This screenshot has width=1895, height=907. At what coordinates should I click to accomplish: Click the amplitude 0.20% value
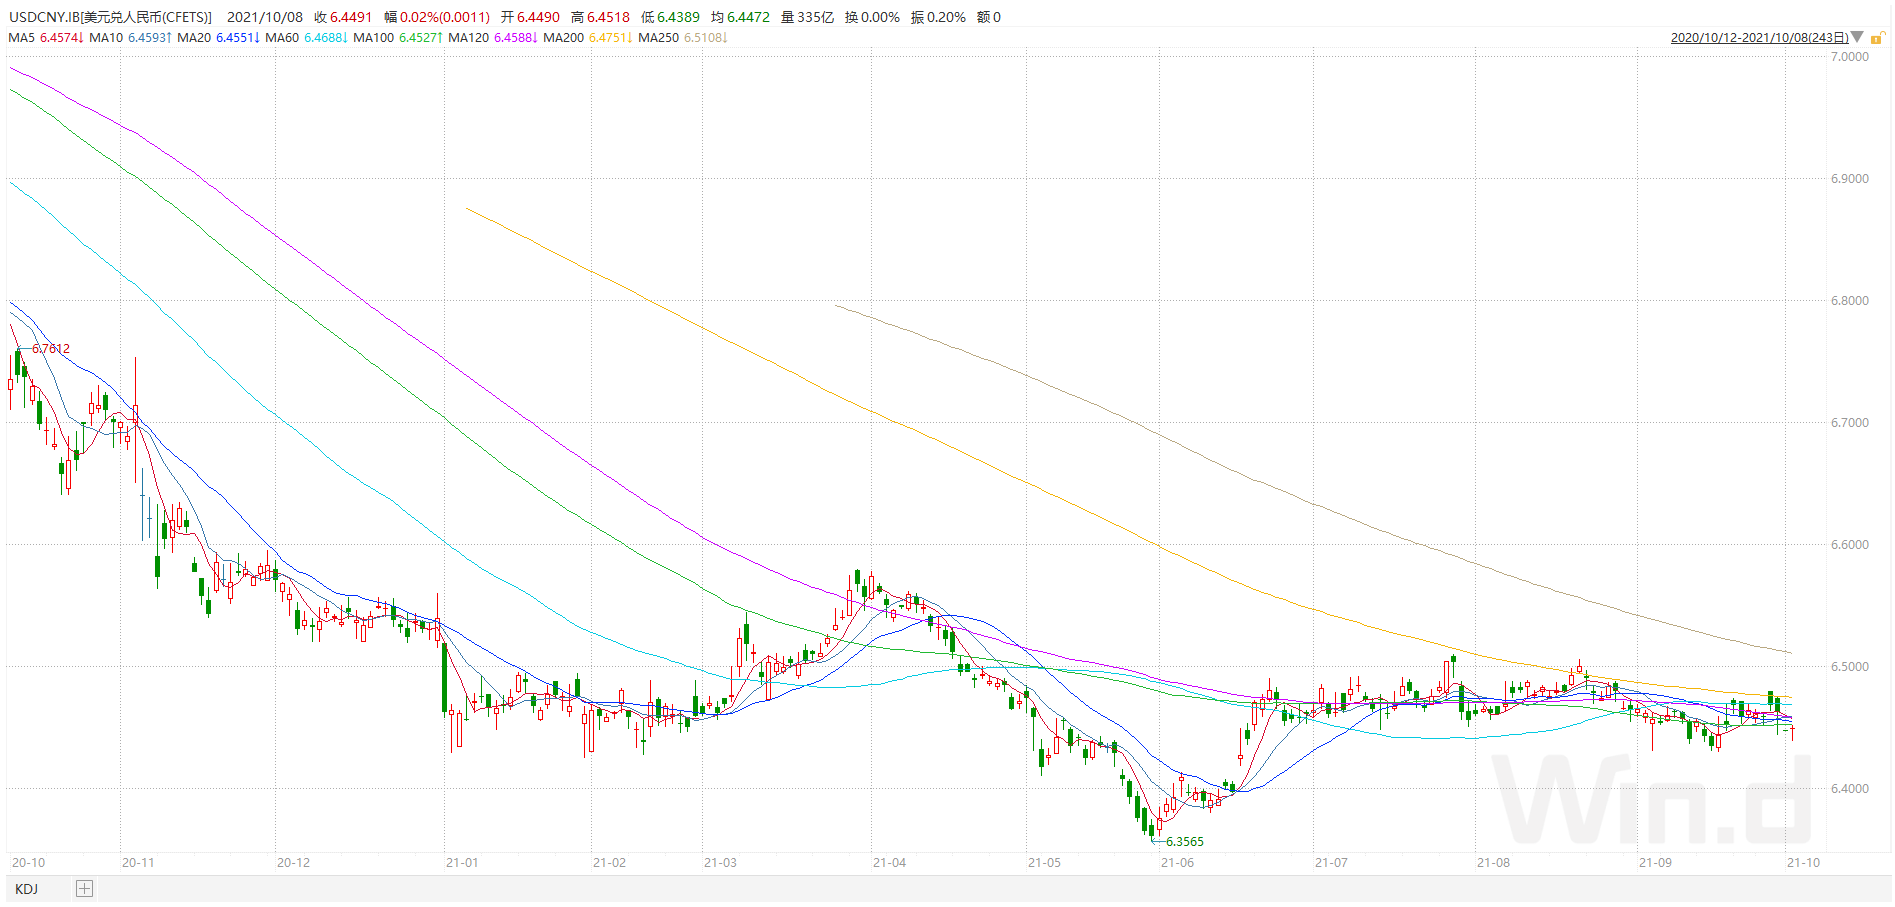[946, 17]
